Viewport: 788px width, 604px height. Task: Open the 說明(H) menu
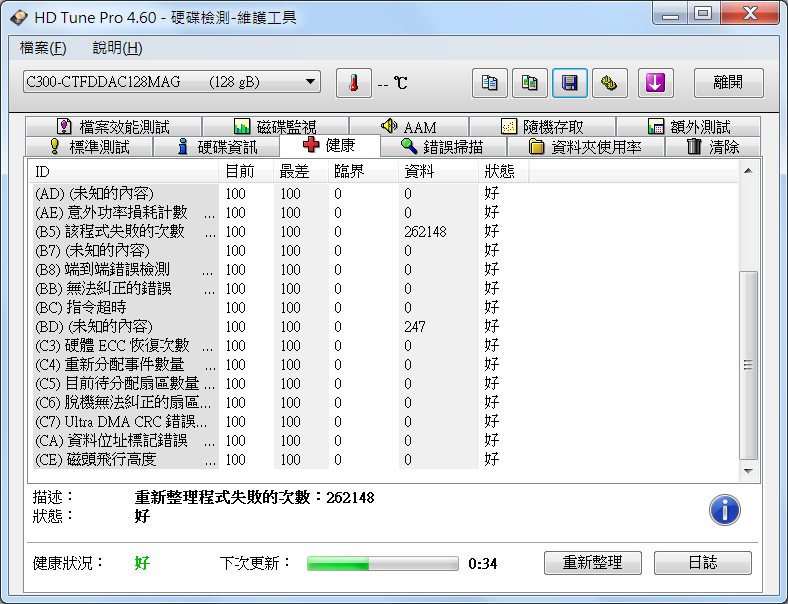(x=118, y=48)
